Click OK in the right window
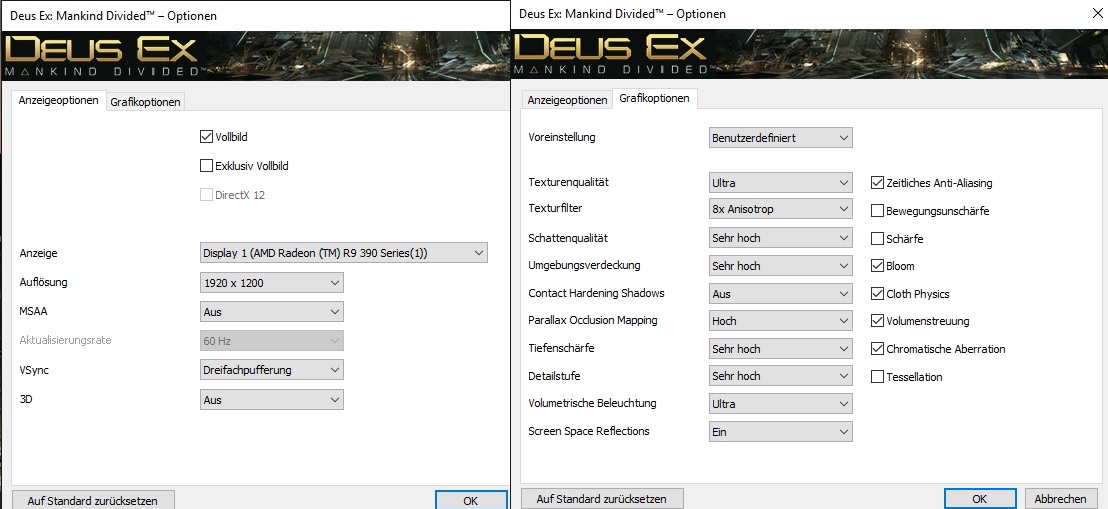 pos(979,498)
